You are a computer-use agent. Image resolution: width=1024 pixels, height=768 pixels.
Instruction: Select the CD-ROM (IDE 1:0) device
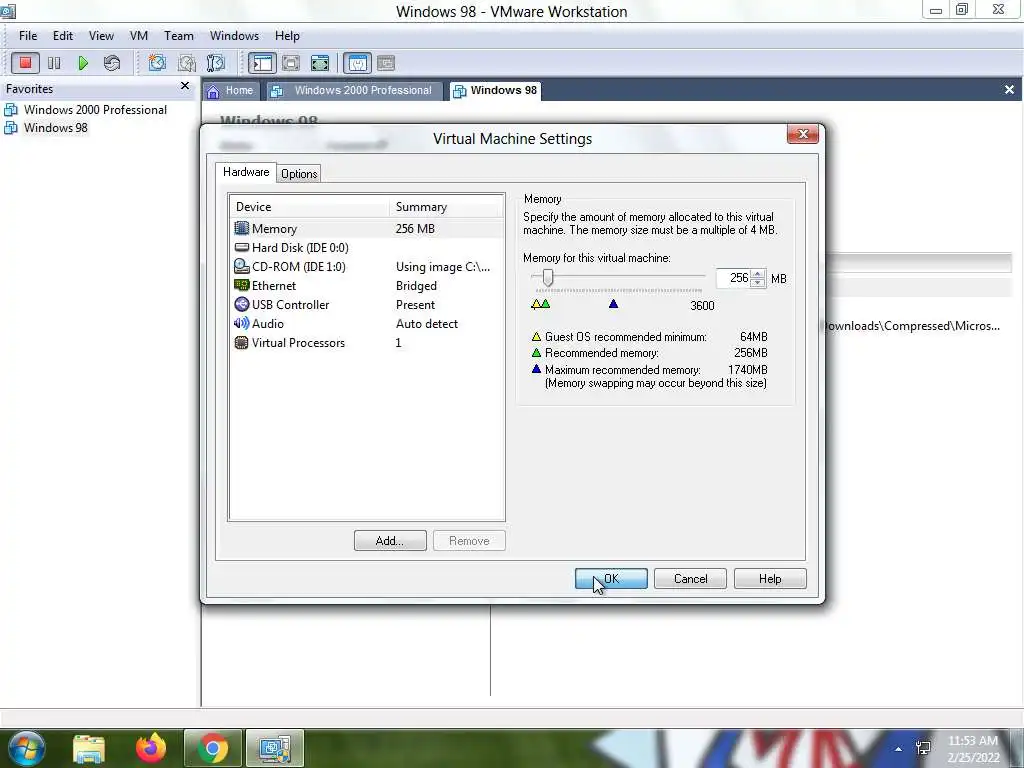(x=367, y=266)
